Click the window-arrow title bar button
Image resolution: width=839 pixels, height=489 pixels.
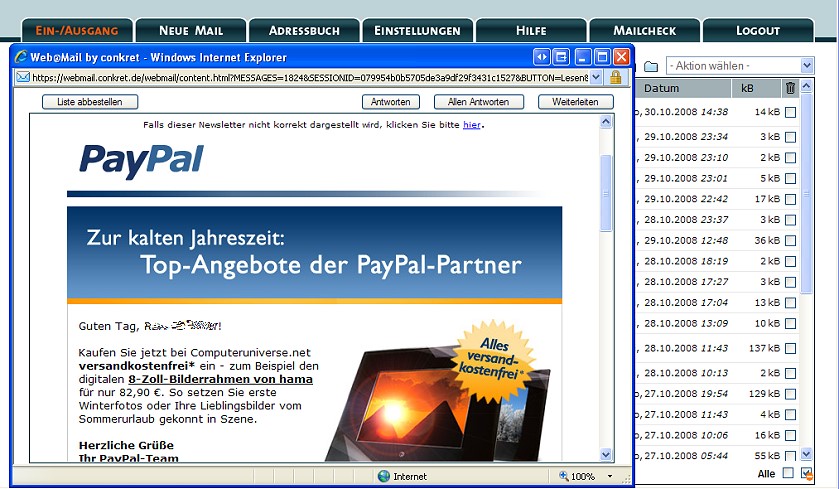click(561, 57)
